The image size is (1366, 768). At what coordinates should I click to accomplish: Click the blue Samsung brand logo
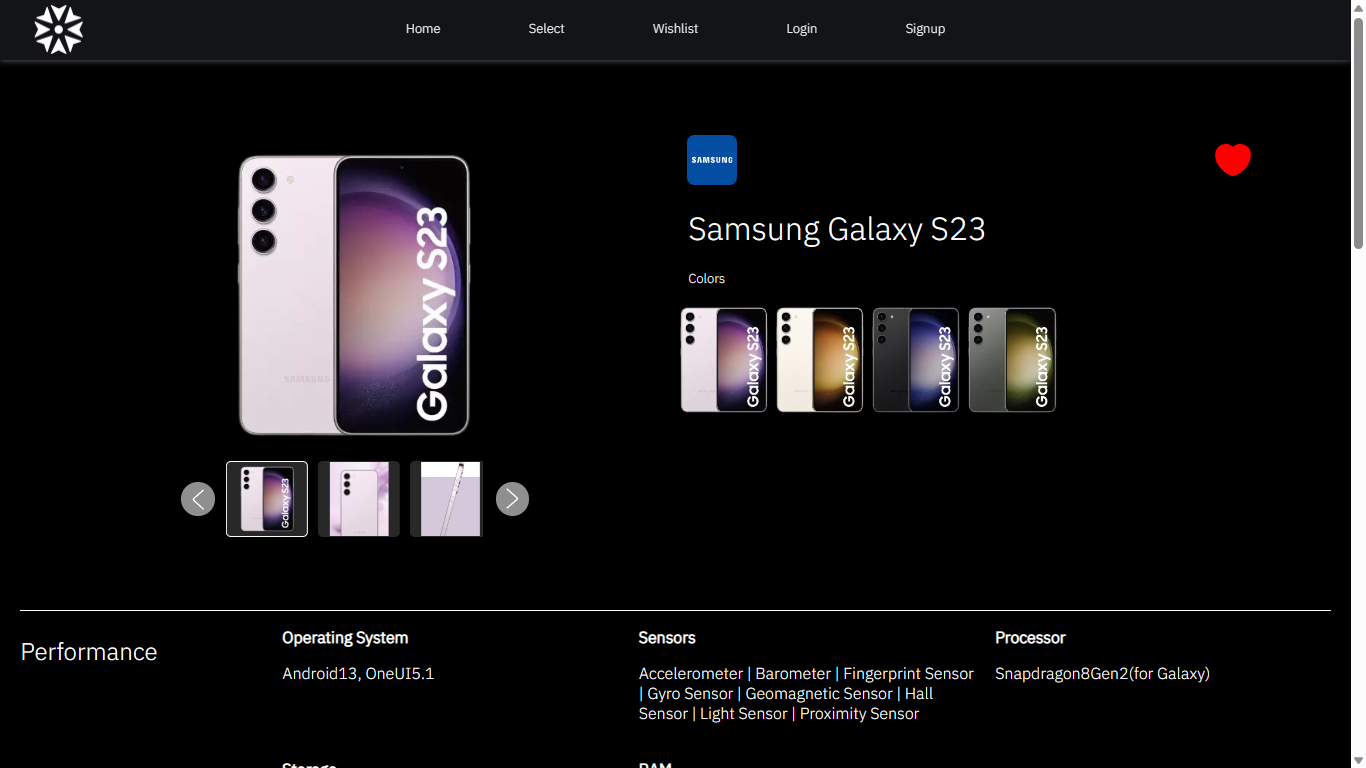[712, 160]
